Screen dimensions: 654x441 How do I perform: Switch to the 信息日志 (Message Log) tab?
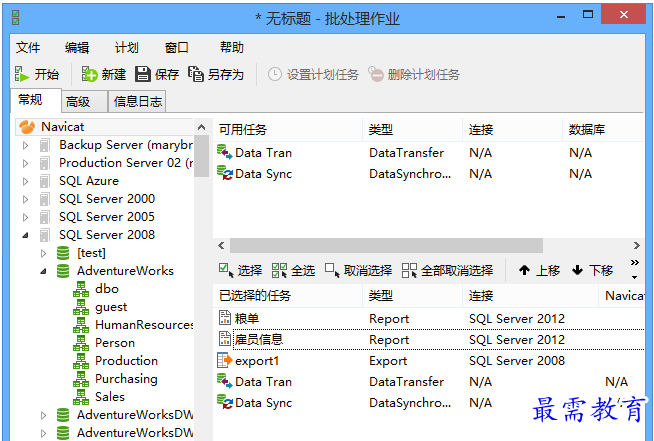137,102
